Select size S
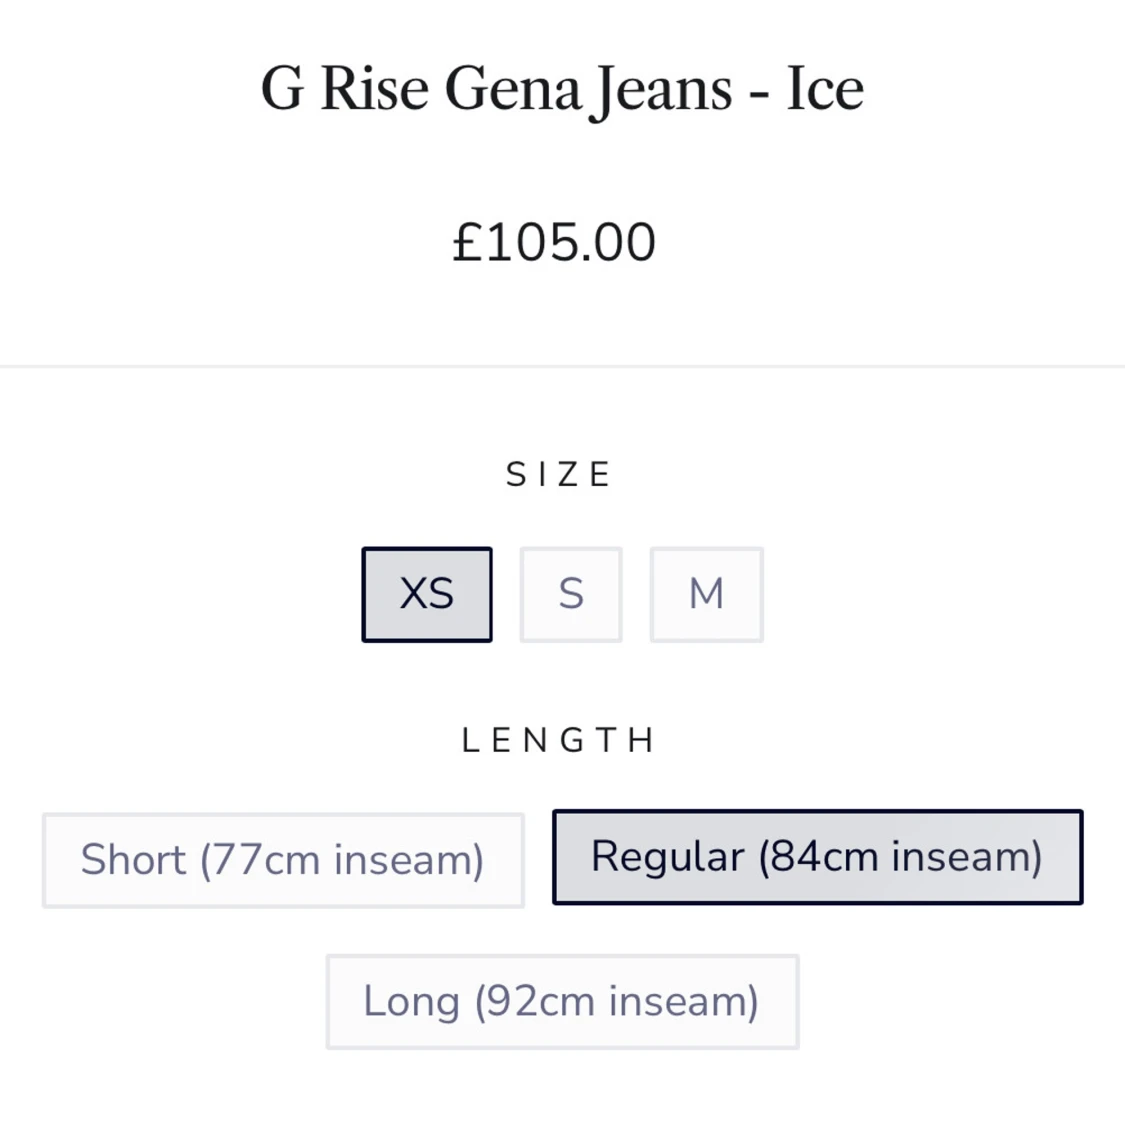Image resolution: width=1125 pixels, height=1125 pixels. tap(571, 594)
